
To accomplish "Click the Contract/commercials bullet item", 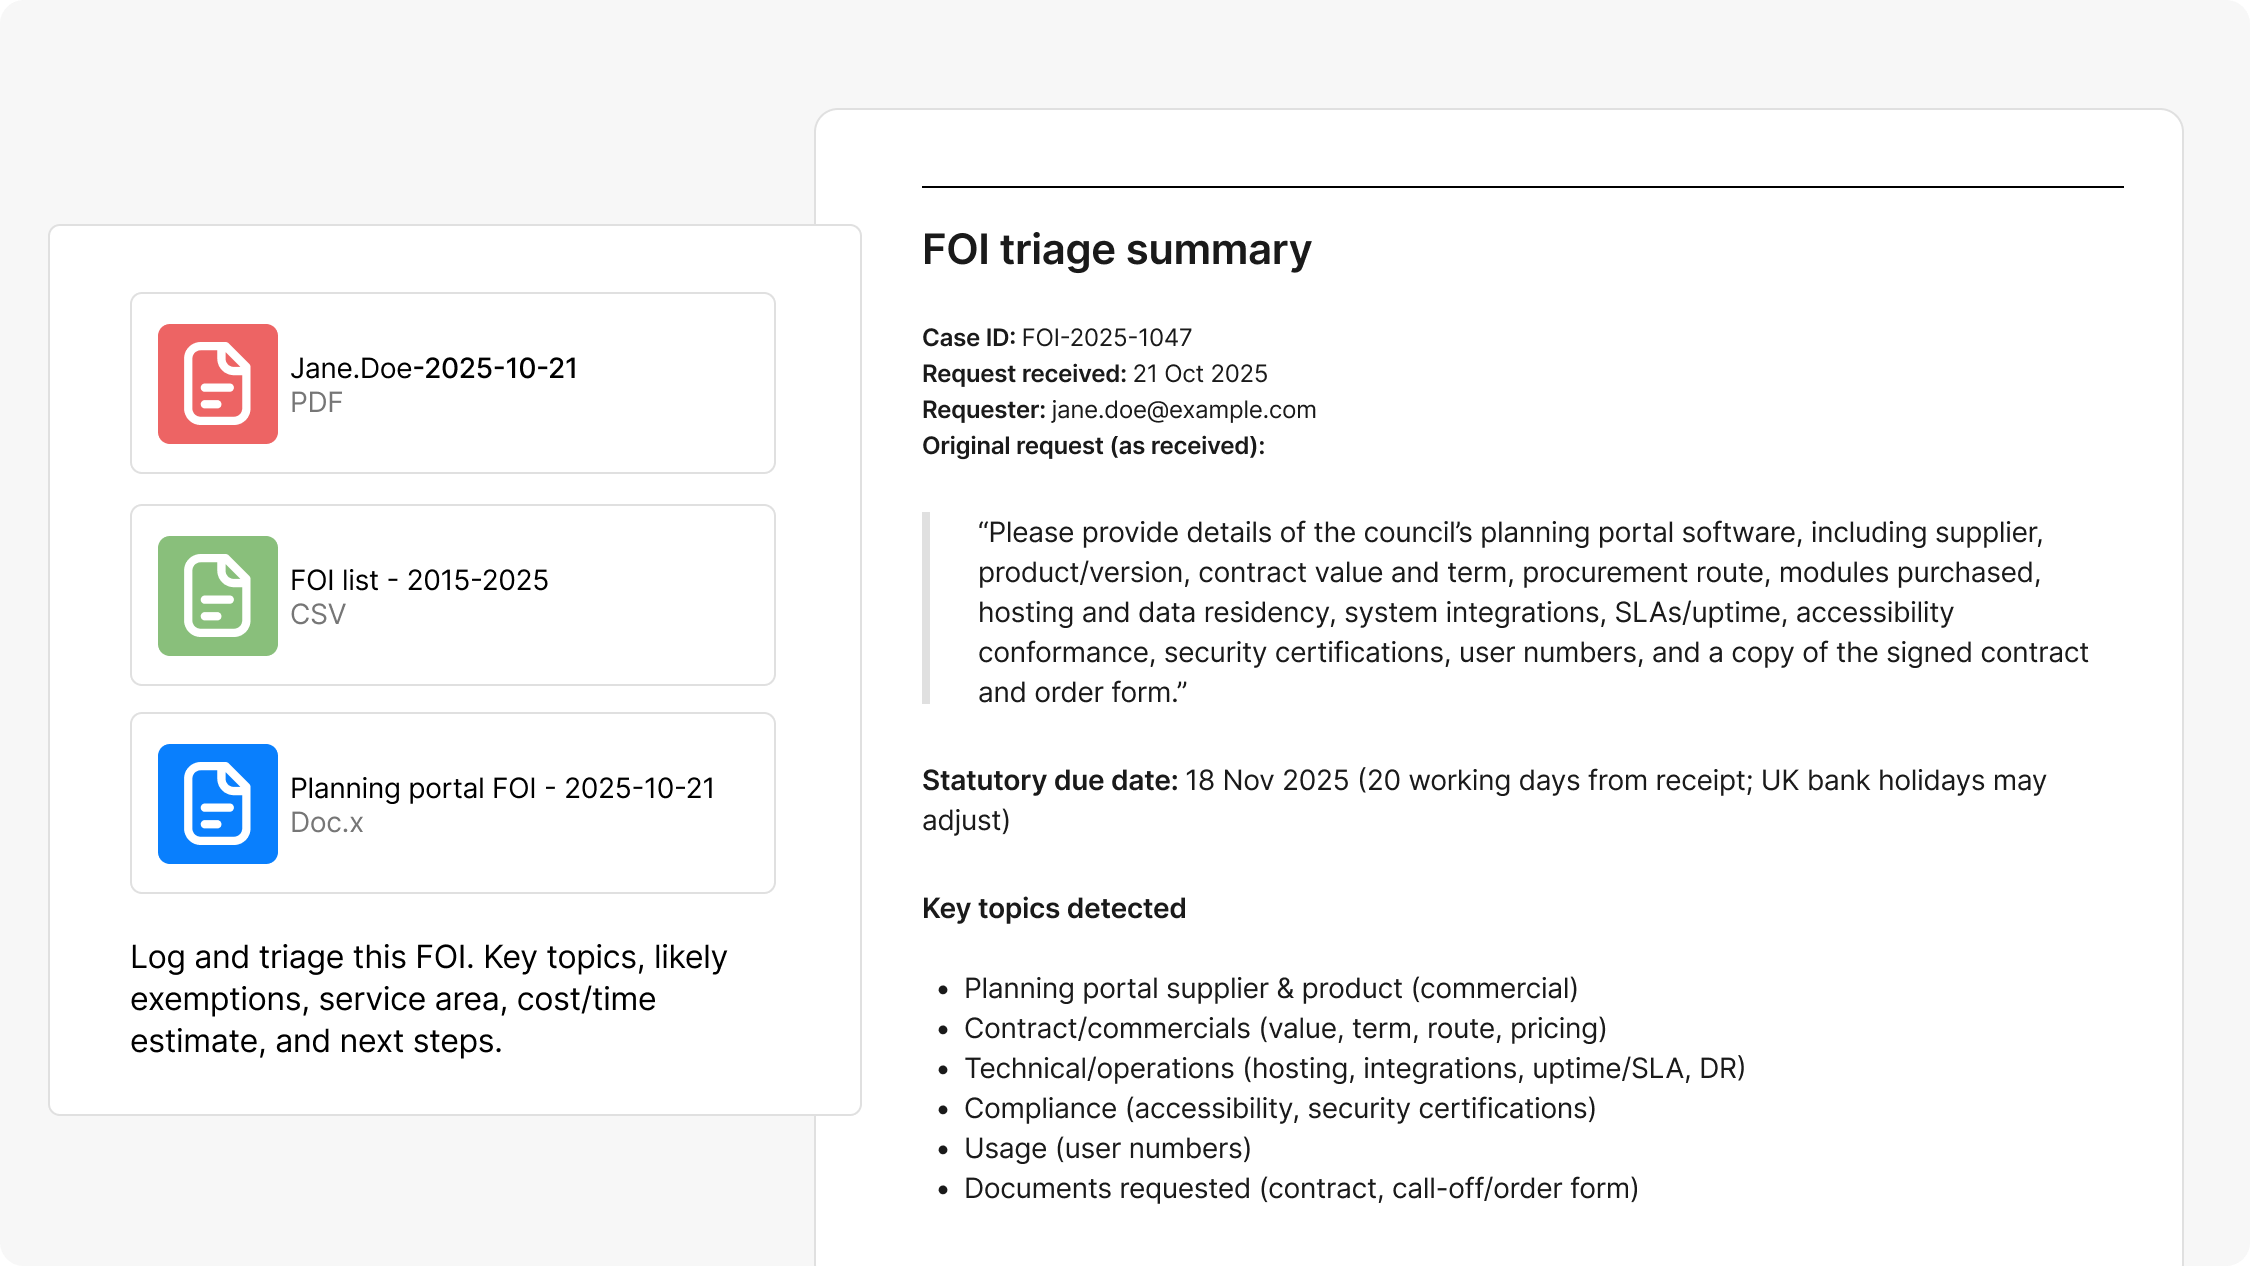I will 1284,1029.
